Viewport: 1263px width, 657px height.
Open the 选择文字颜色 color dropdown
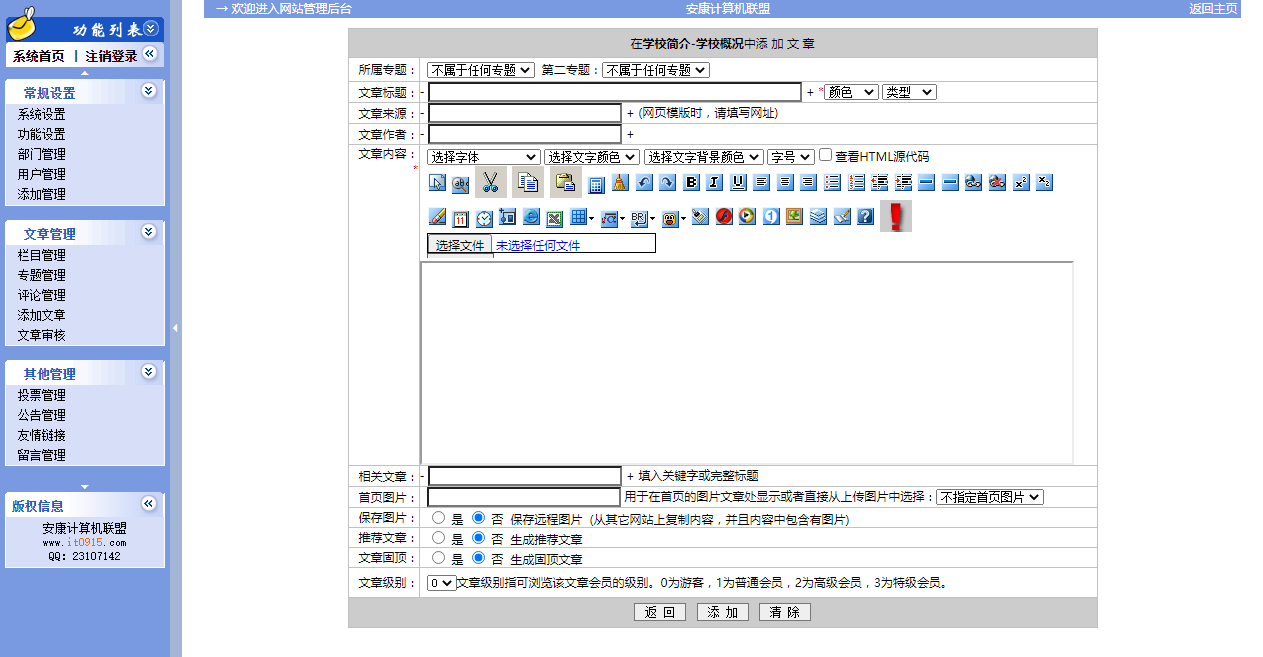(591, 157)
